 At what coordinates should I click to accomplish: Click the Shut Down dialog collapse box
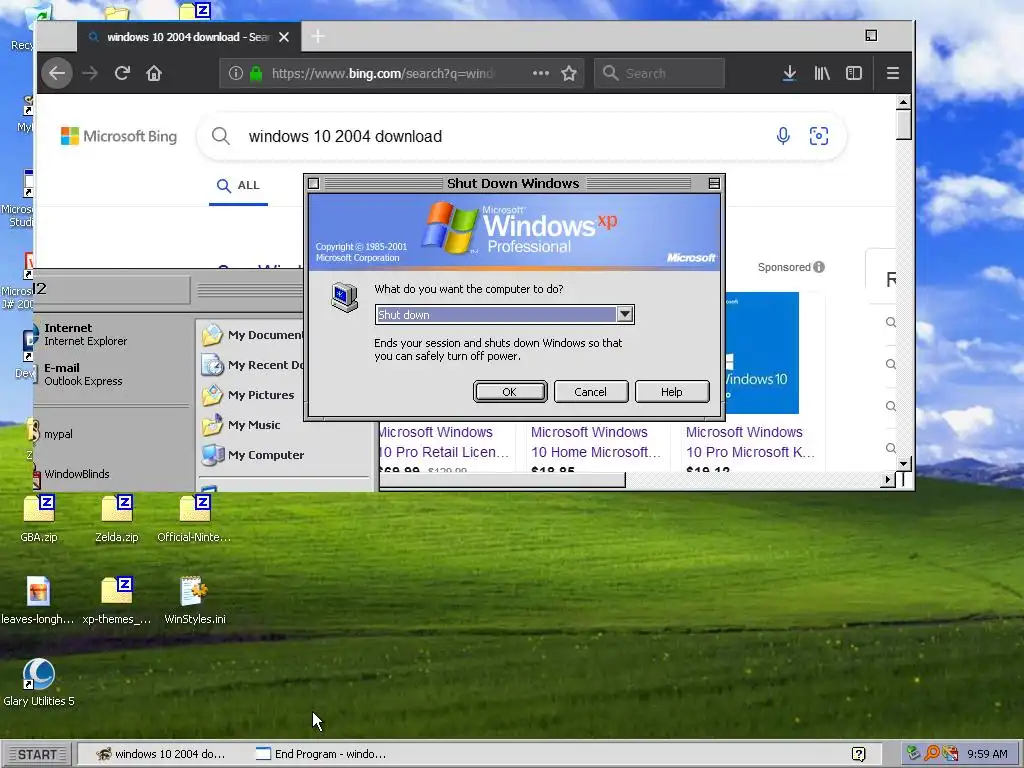coord(714,184)
